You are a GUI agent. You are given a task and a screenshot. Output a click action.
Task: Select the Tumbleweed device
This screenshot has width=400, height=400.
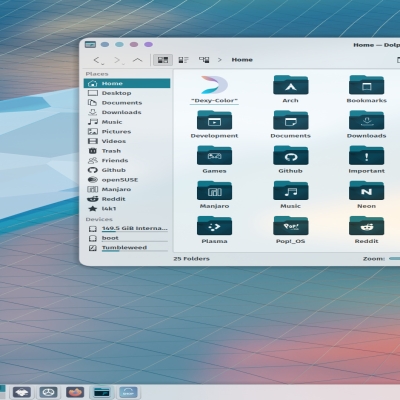pyautogui.click(x=127, y=248)
